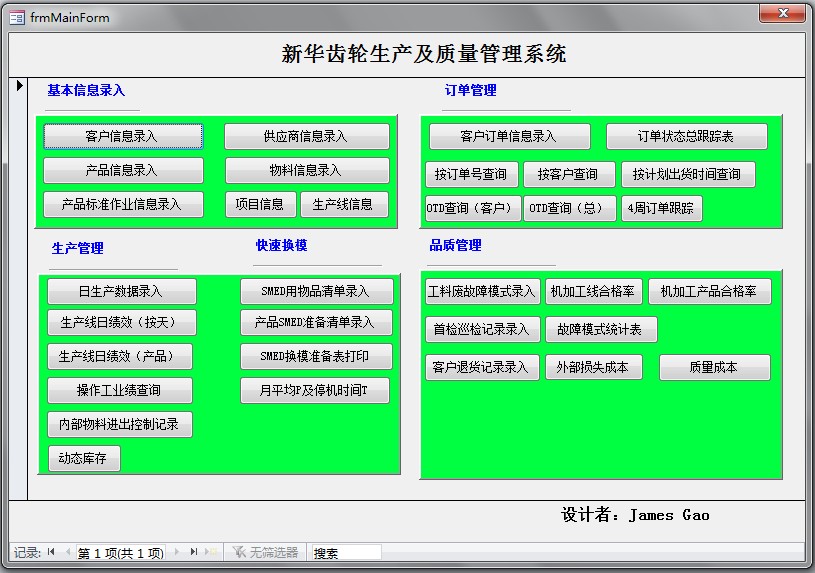Click 产品SMED准备清单录入 button

316,322
